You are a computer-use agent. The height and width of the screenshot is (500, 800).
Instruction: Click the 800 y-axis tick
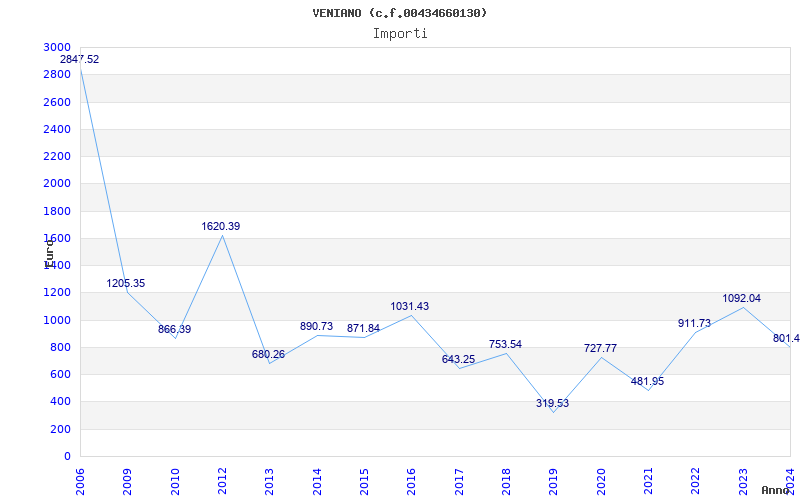click(x=60, y=347)
